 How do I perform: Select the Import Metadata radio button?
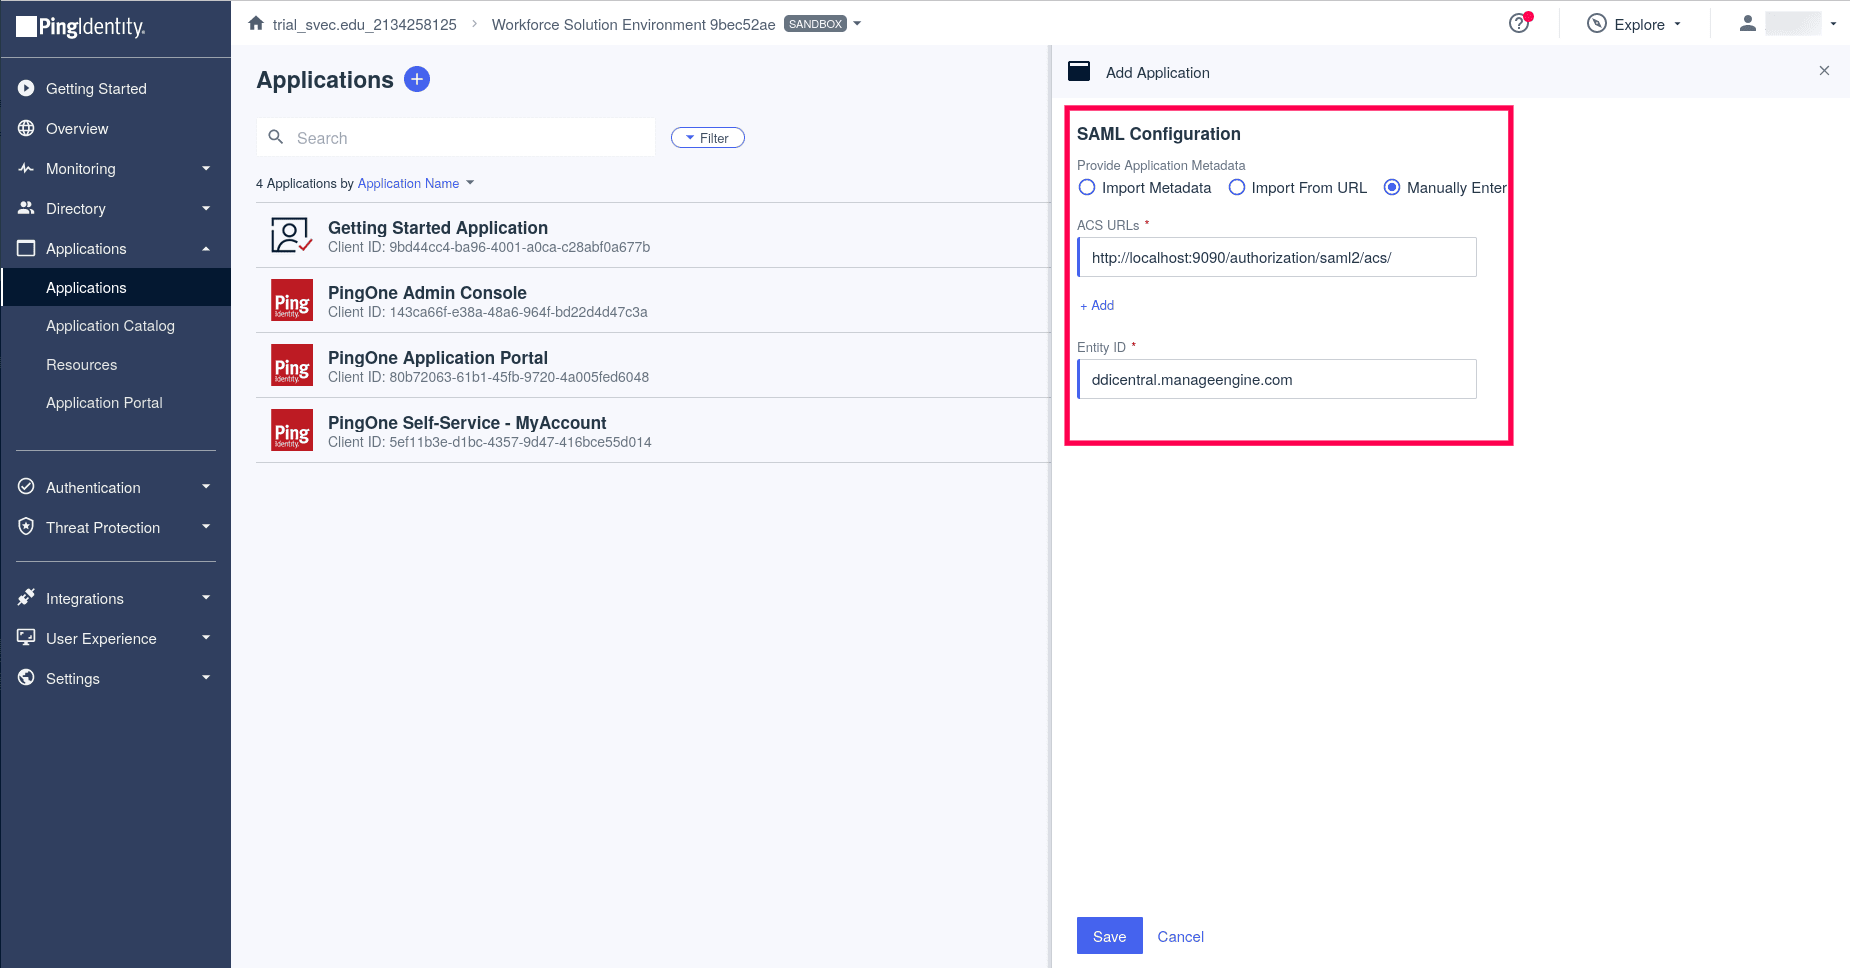pyautogui.click(x=1088, y=187)
